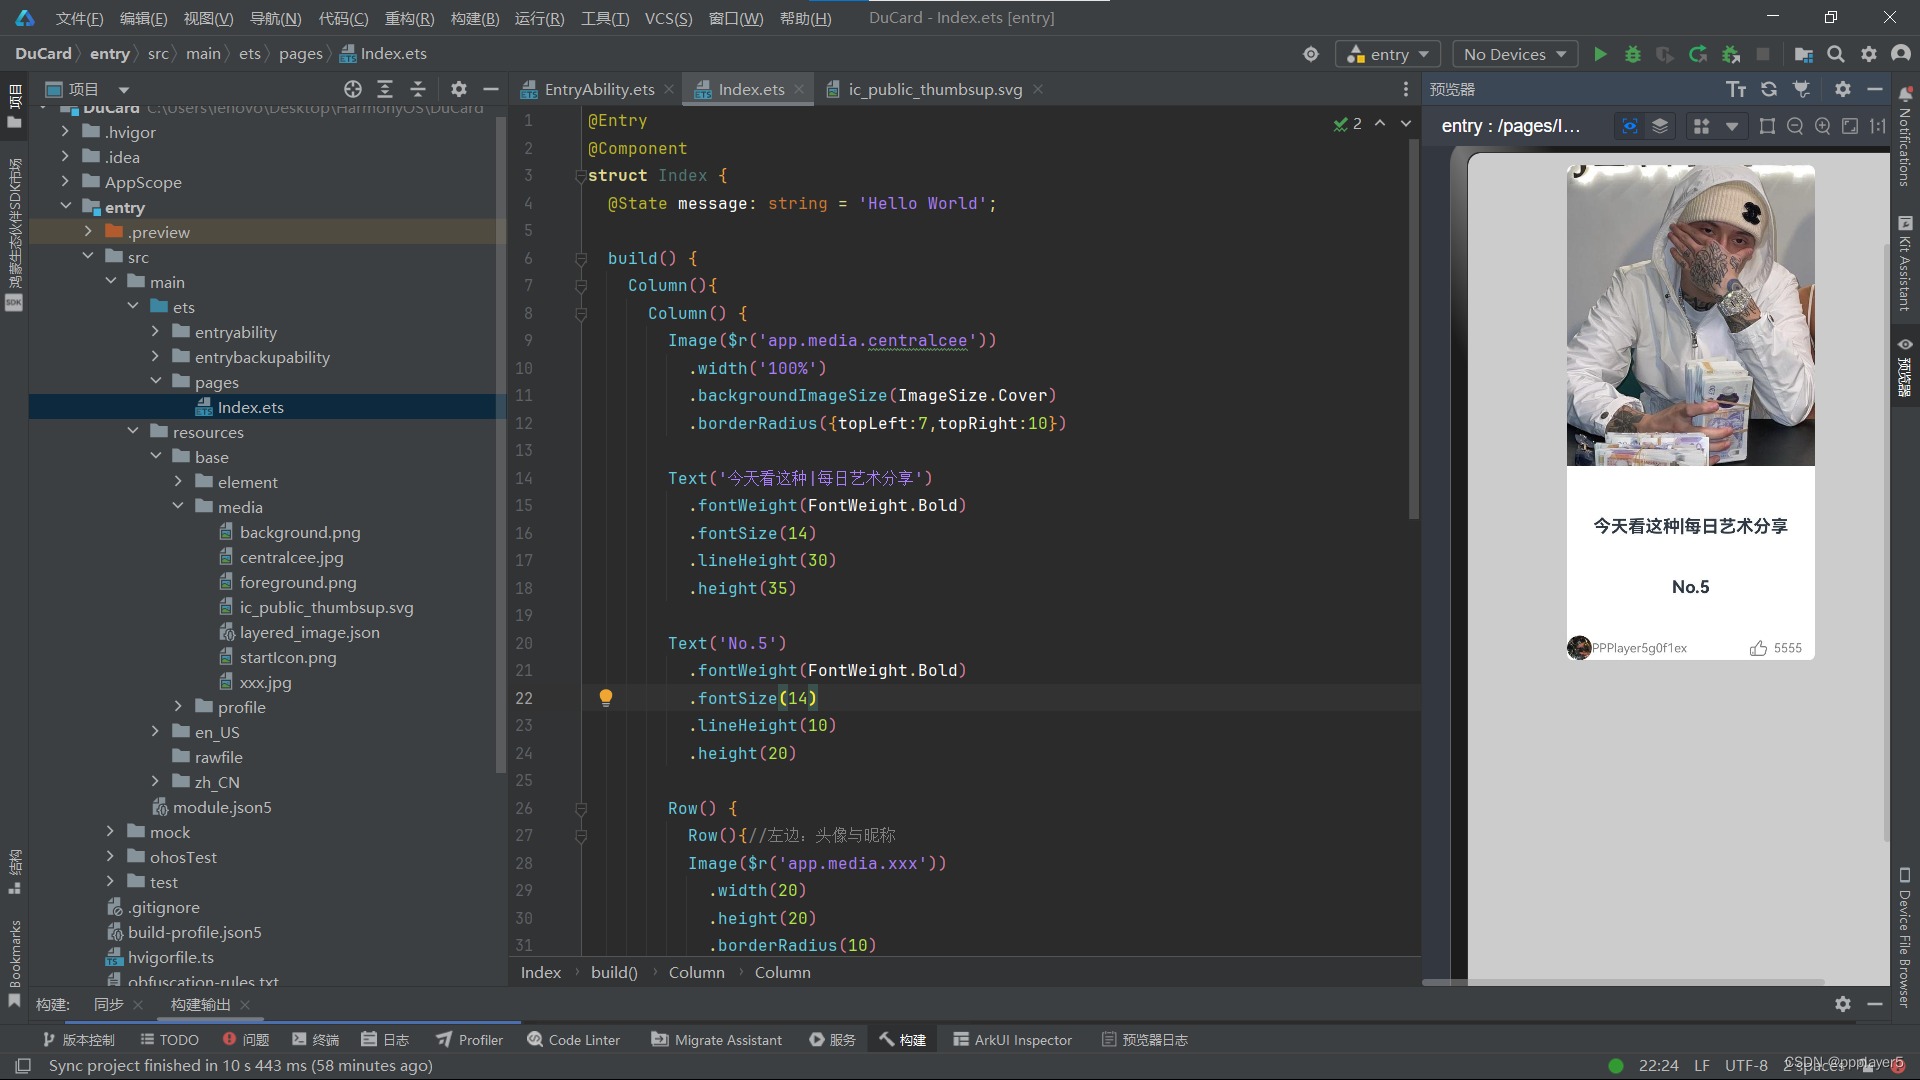The height and width of the screenshot is (1080, 1920).
Task: Expand the .hvigor folder
Action: (65, 132)
